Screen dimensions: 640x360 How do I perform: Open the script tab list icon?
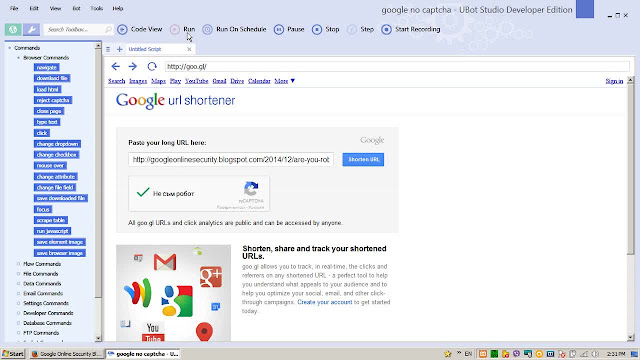pos(108,49)
